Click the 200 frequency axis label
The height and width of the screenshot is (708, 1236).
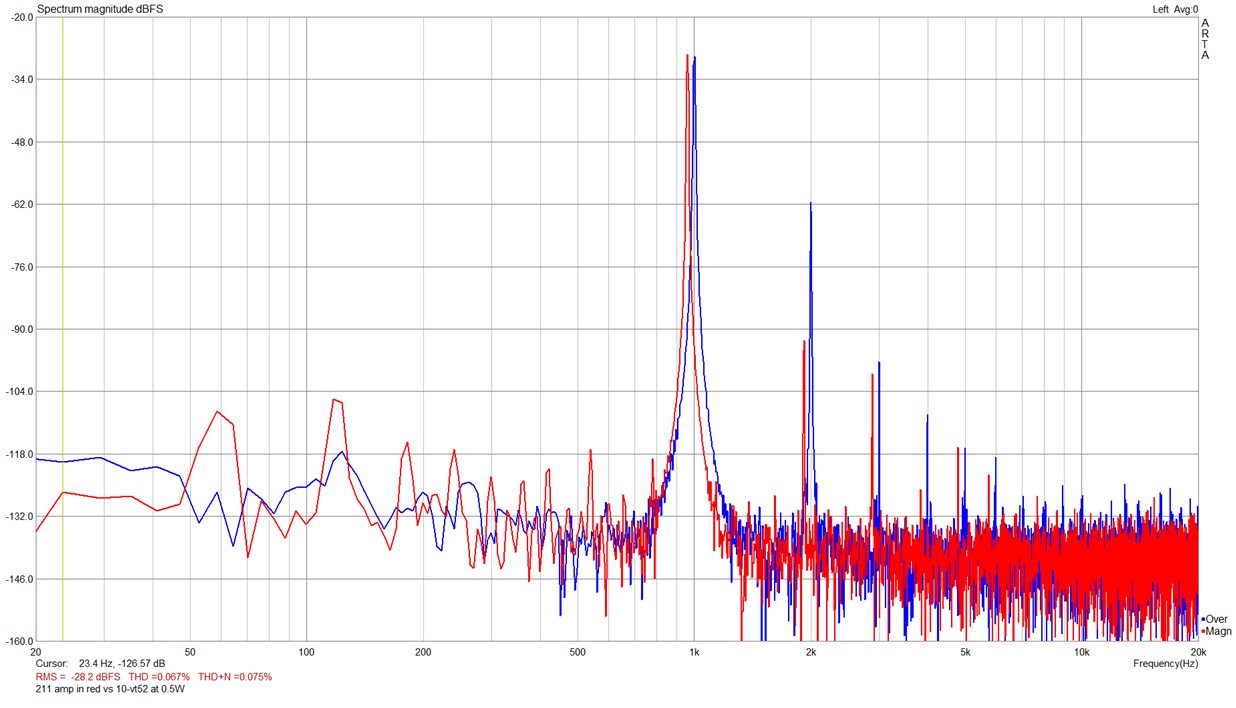click(x=423, y=651)
